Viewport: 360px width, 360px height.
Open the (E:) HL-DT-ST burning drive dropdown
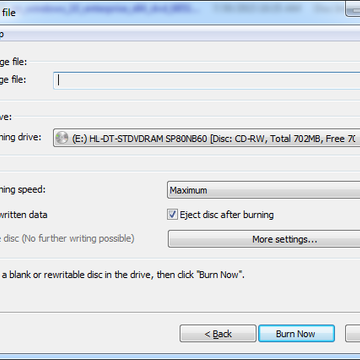[x=207, y=138]
